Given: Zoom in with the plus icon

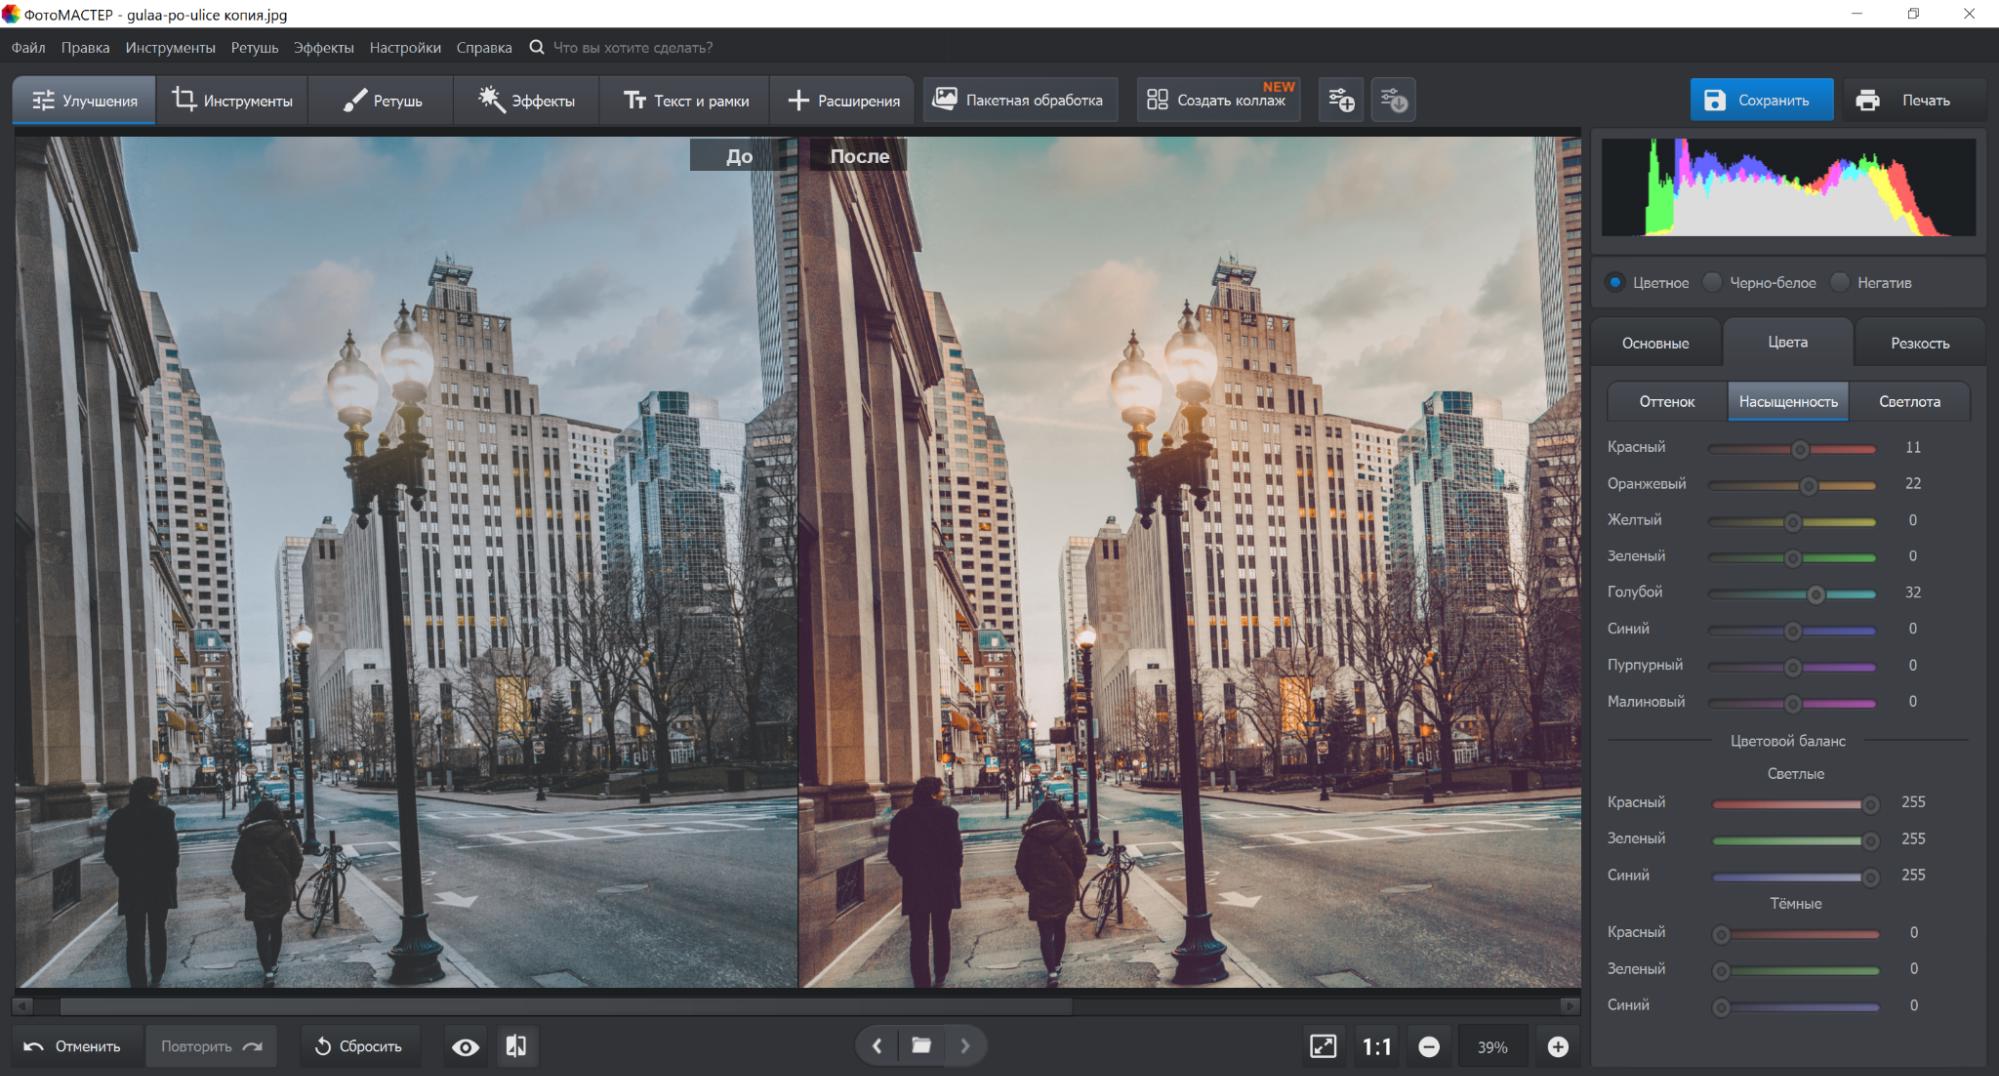Looking at the screenshot, I should pos(1557,1047).
